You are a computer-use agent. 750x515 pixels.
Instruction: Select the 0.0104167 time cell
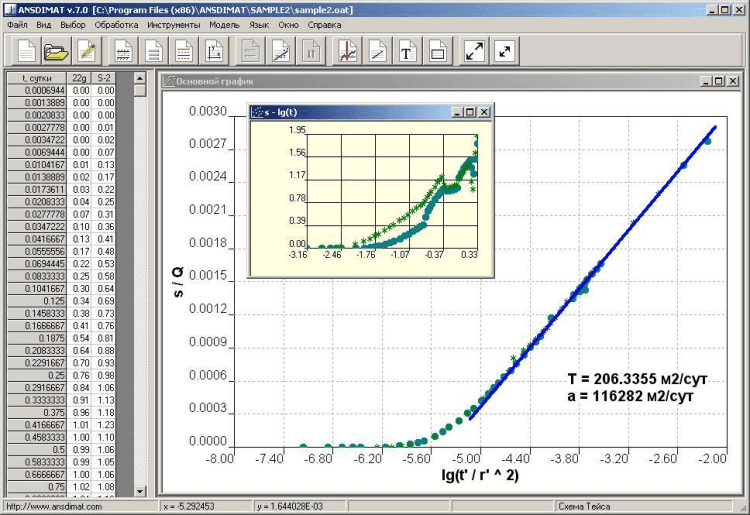[37, 164]
